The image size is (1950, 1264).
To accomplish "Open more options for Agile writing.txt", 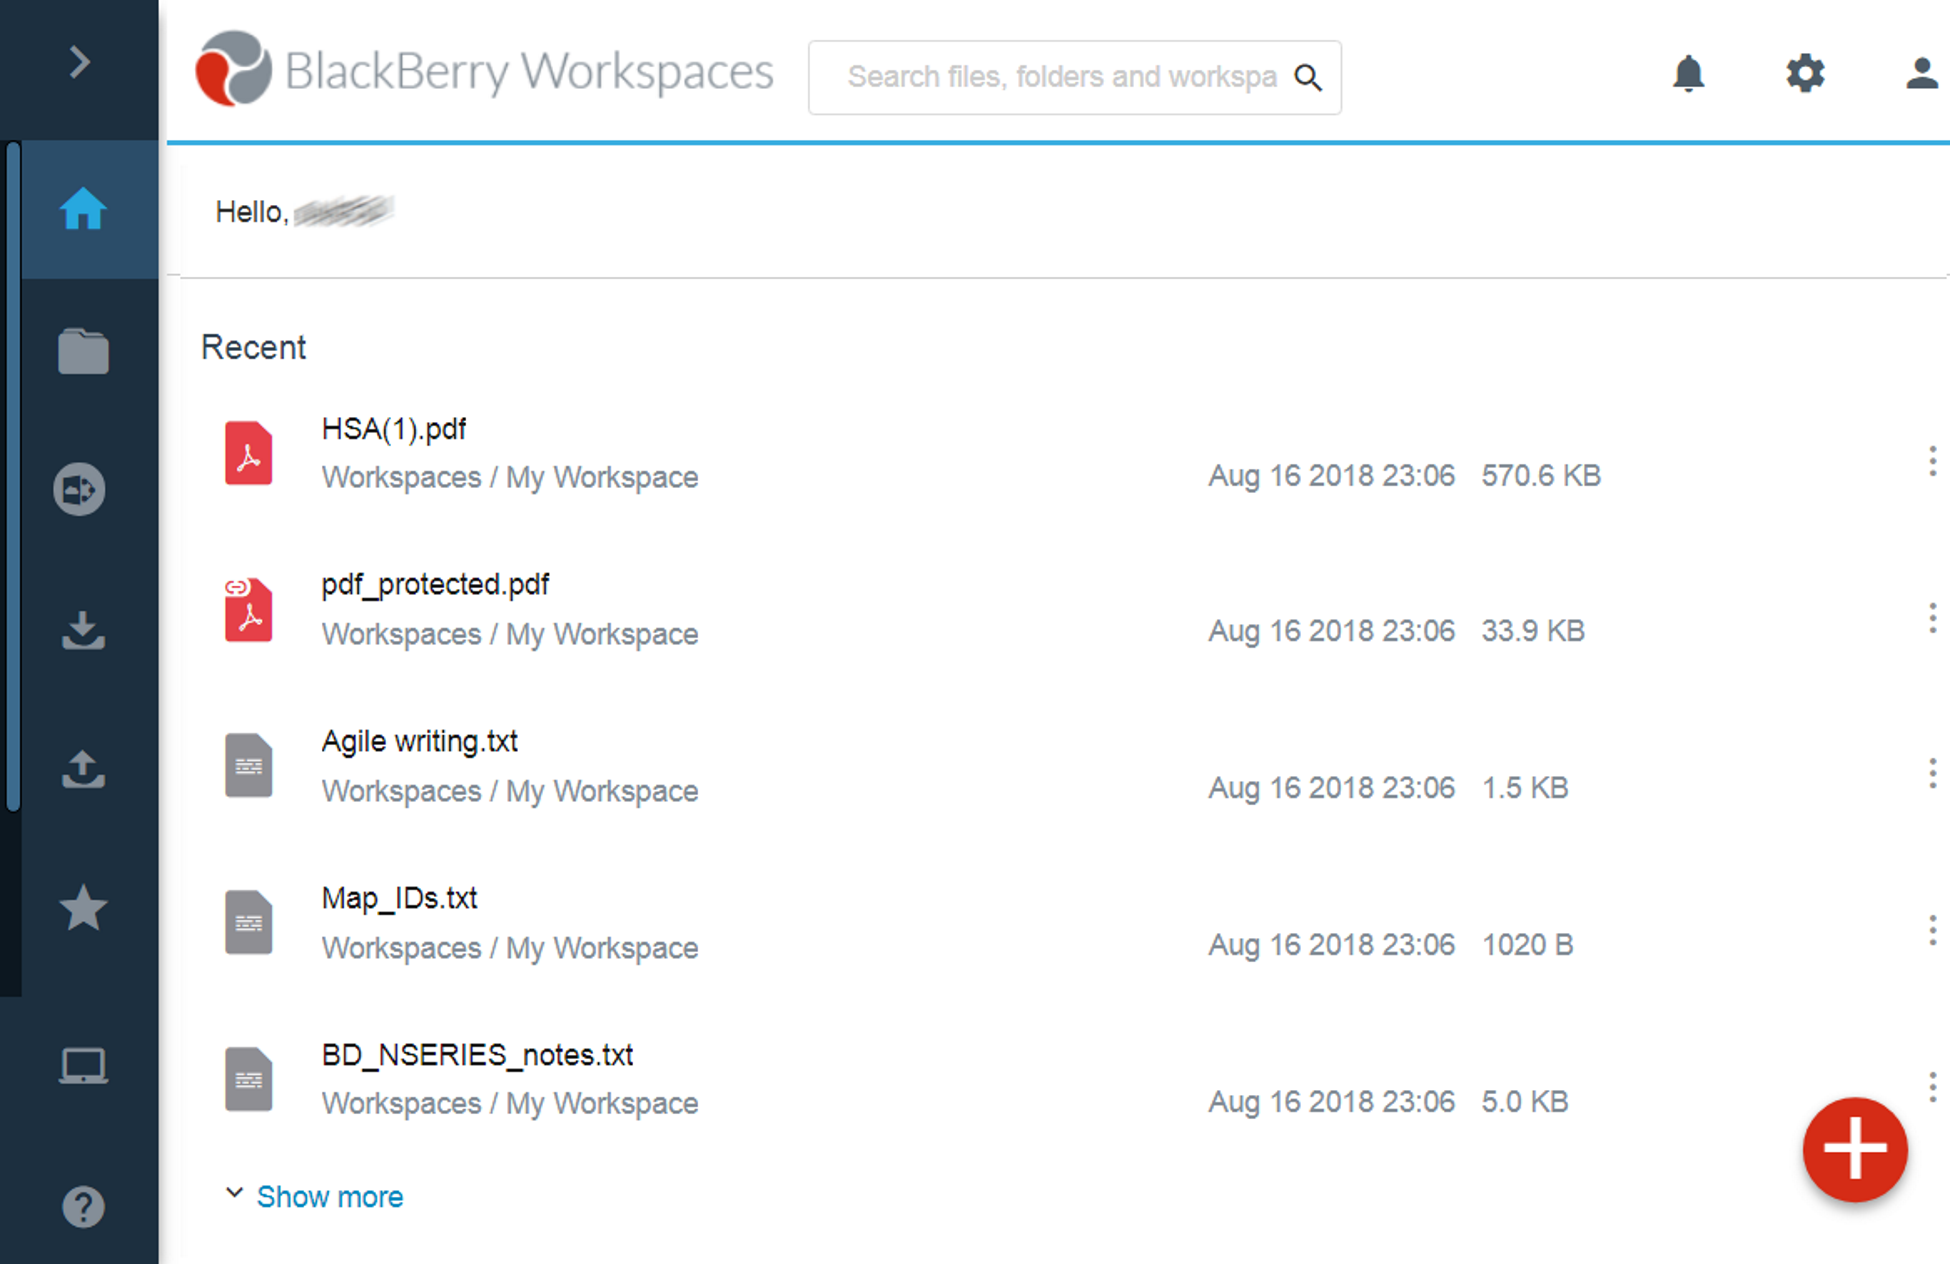I will 1932,773.
